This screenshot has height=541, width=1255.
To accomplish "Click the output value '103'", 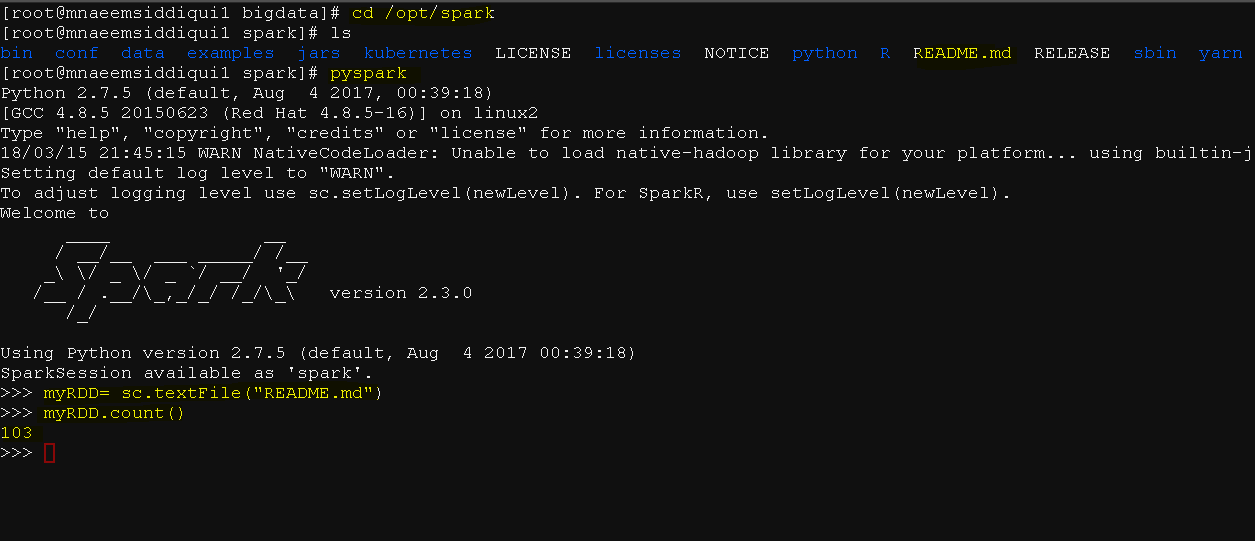I will point(17,433).
